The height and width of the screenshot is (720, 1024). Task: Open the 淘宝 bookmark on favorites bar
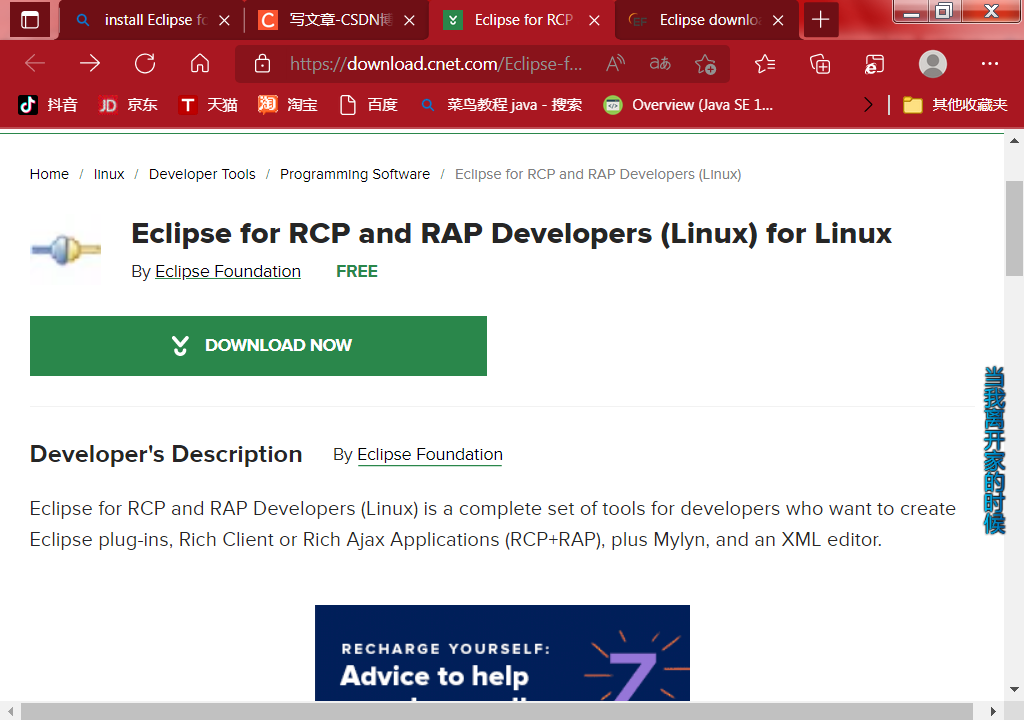click(287, 104)
